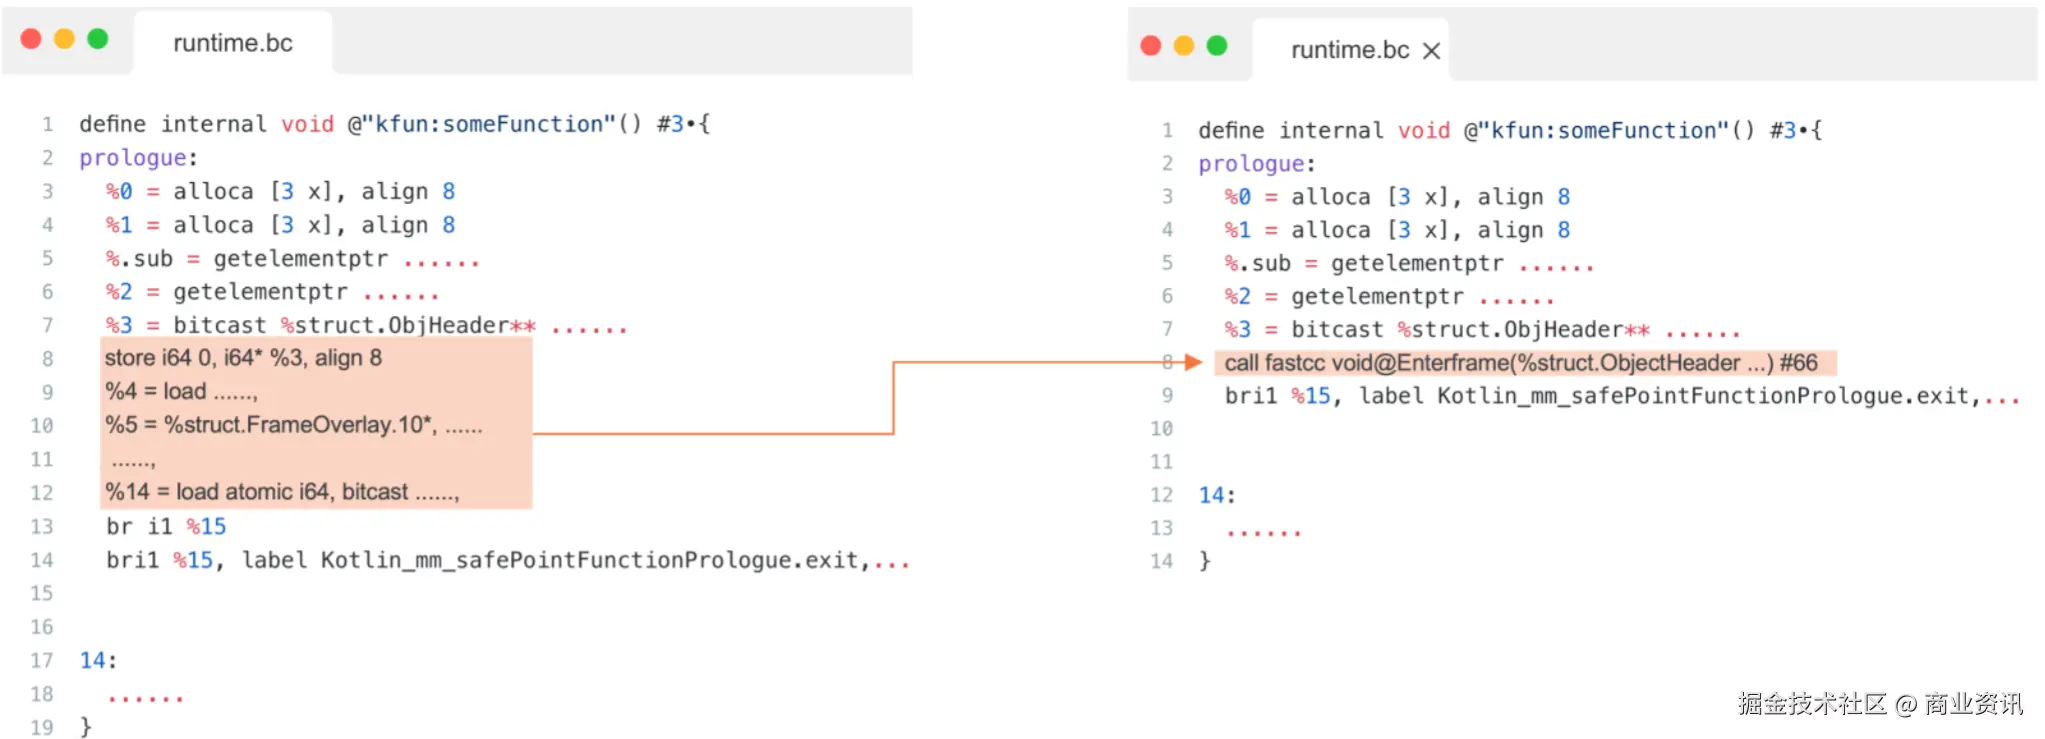Click the '14:' label in right window

[1217, 495]
